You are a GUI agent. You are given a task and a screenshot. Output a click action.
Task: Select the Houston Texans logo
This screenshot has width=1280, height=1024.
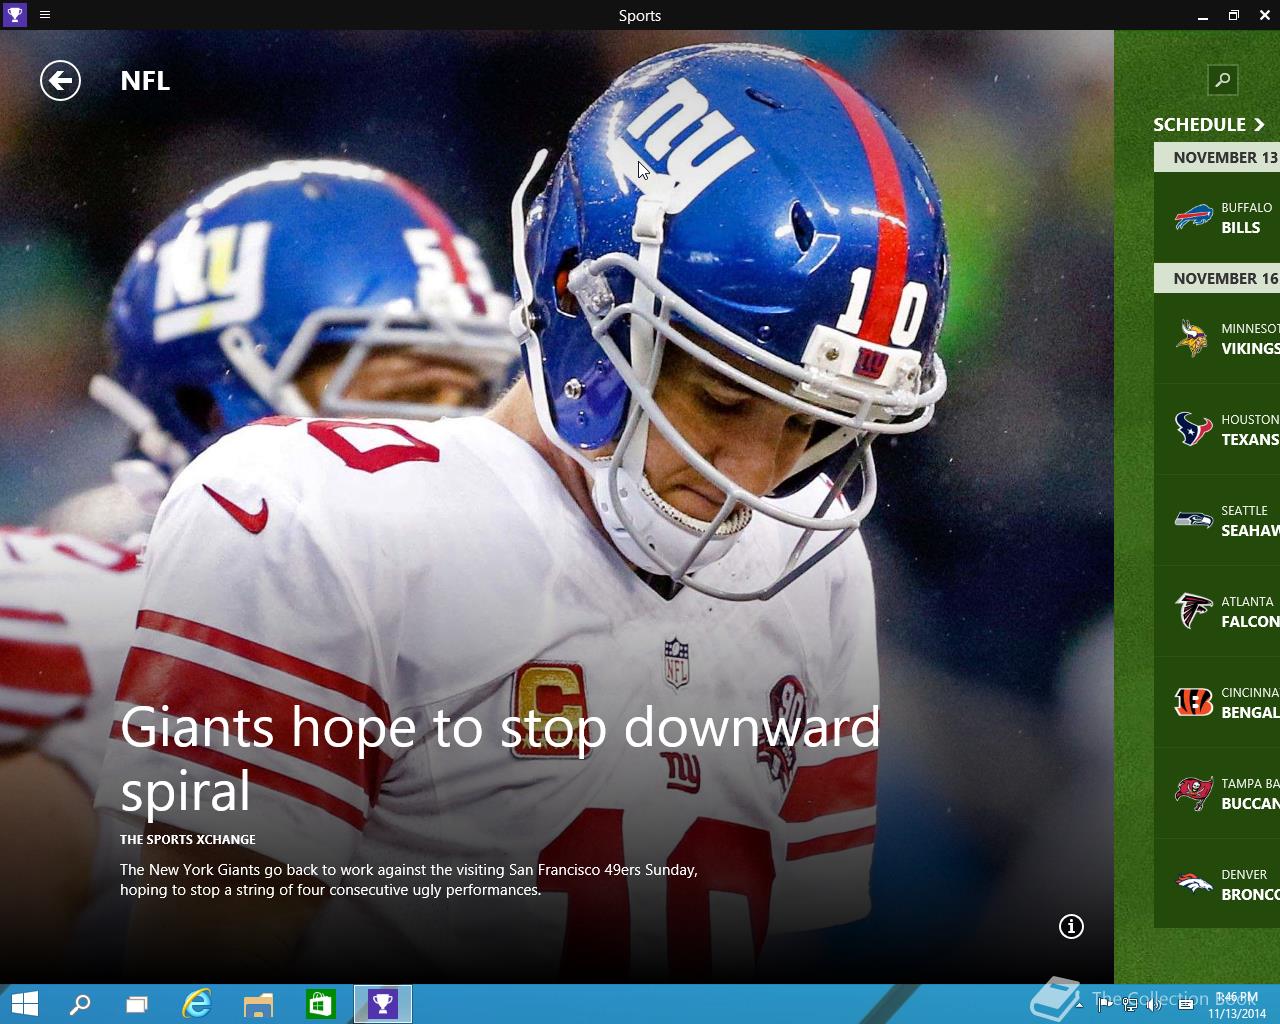(1193, 429)
